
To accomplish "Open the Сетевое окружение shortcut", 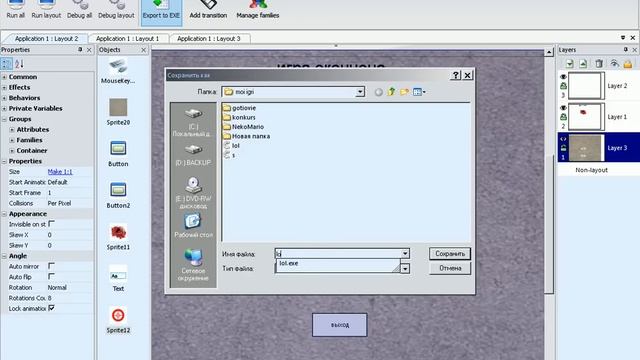I will click(193, 264).
